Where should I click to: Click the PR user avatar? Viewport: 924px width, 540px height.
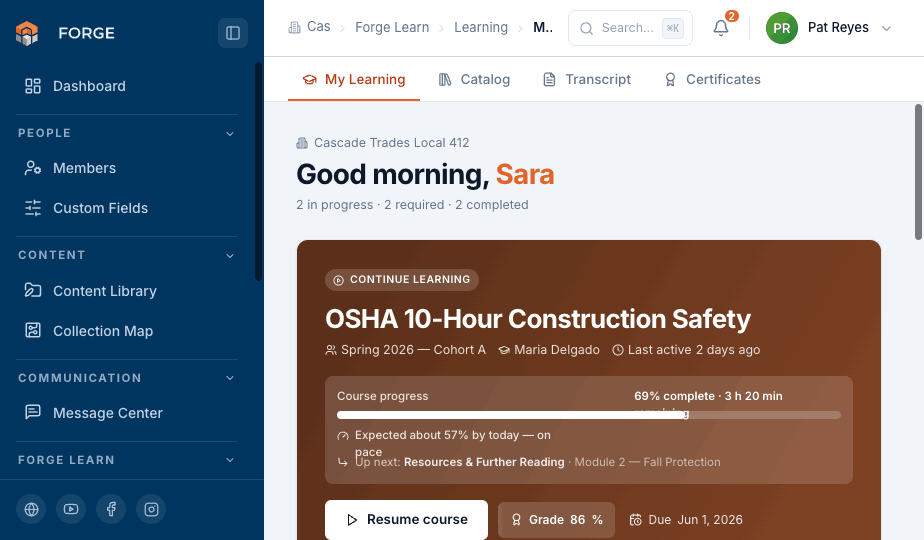click(x=781, y=28)
